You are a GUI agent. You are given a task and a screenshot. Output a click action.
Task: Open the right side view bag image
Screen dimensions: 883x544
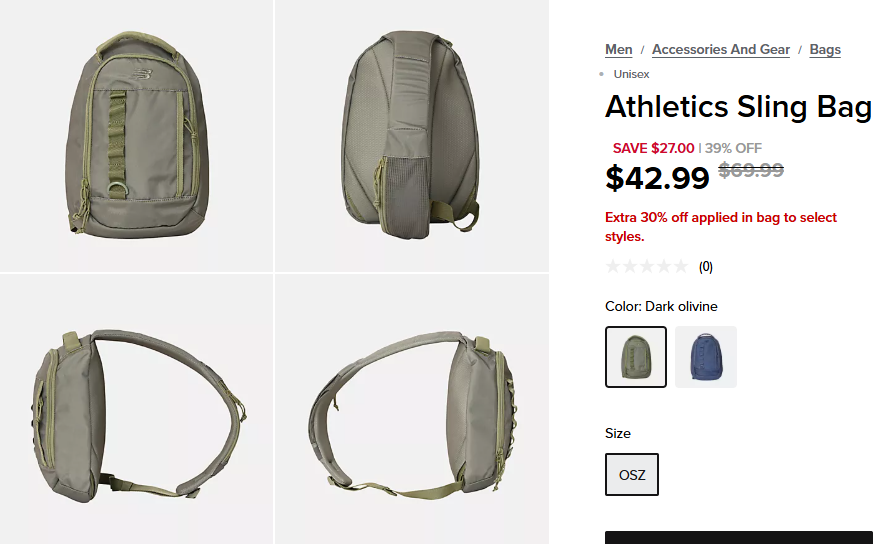[x=412, y=409]
